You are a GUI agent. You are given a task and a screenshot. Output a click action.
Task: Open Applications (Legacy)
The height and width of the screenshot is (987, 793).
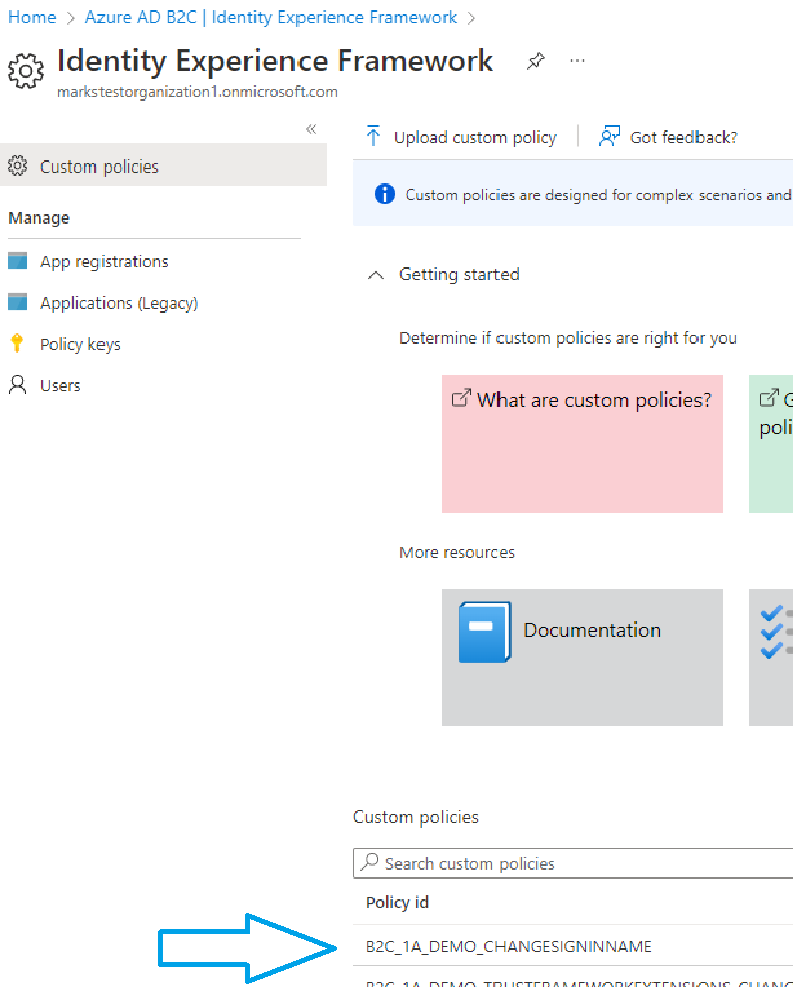pyautogui.click(x=119, y=303)
